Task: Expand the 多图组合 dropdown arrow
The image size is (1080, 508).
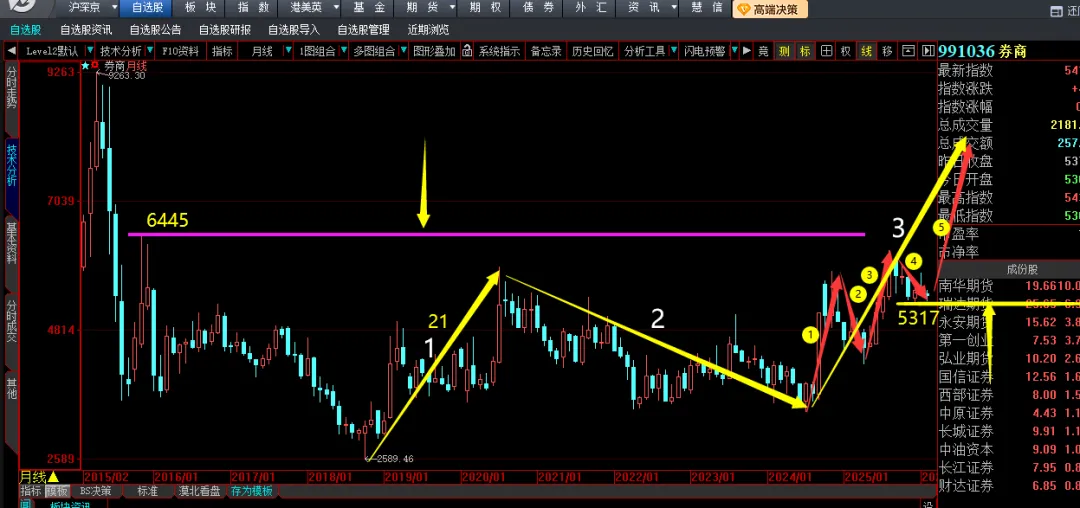Action: pyautogui.click(x=402, y=51)
